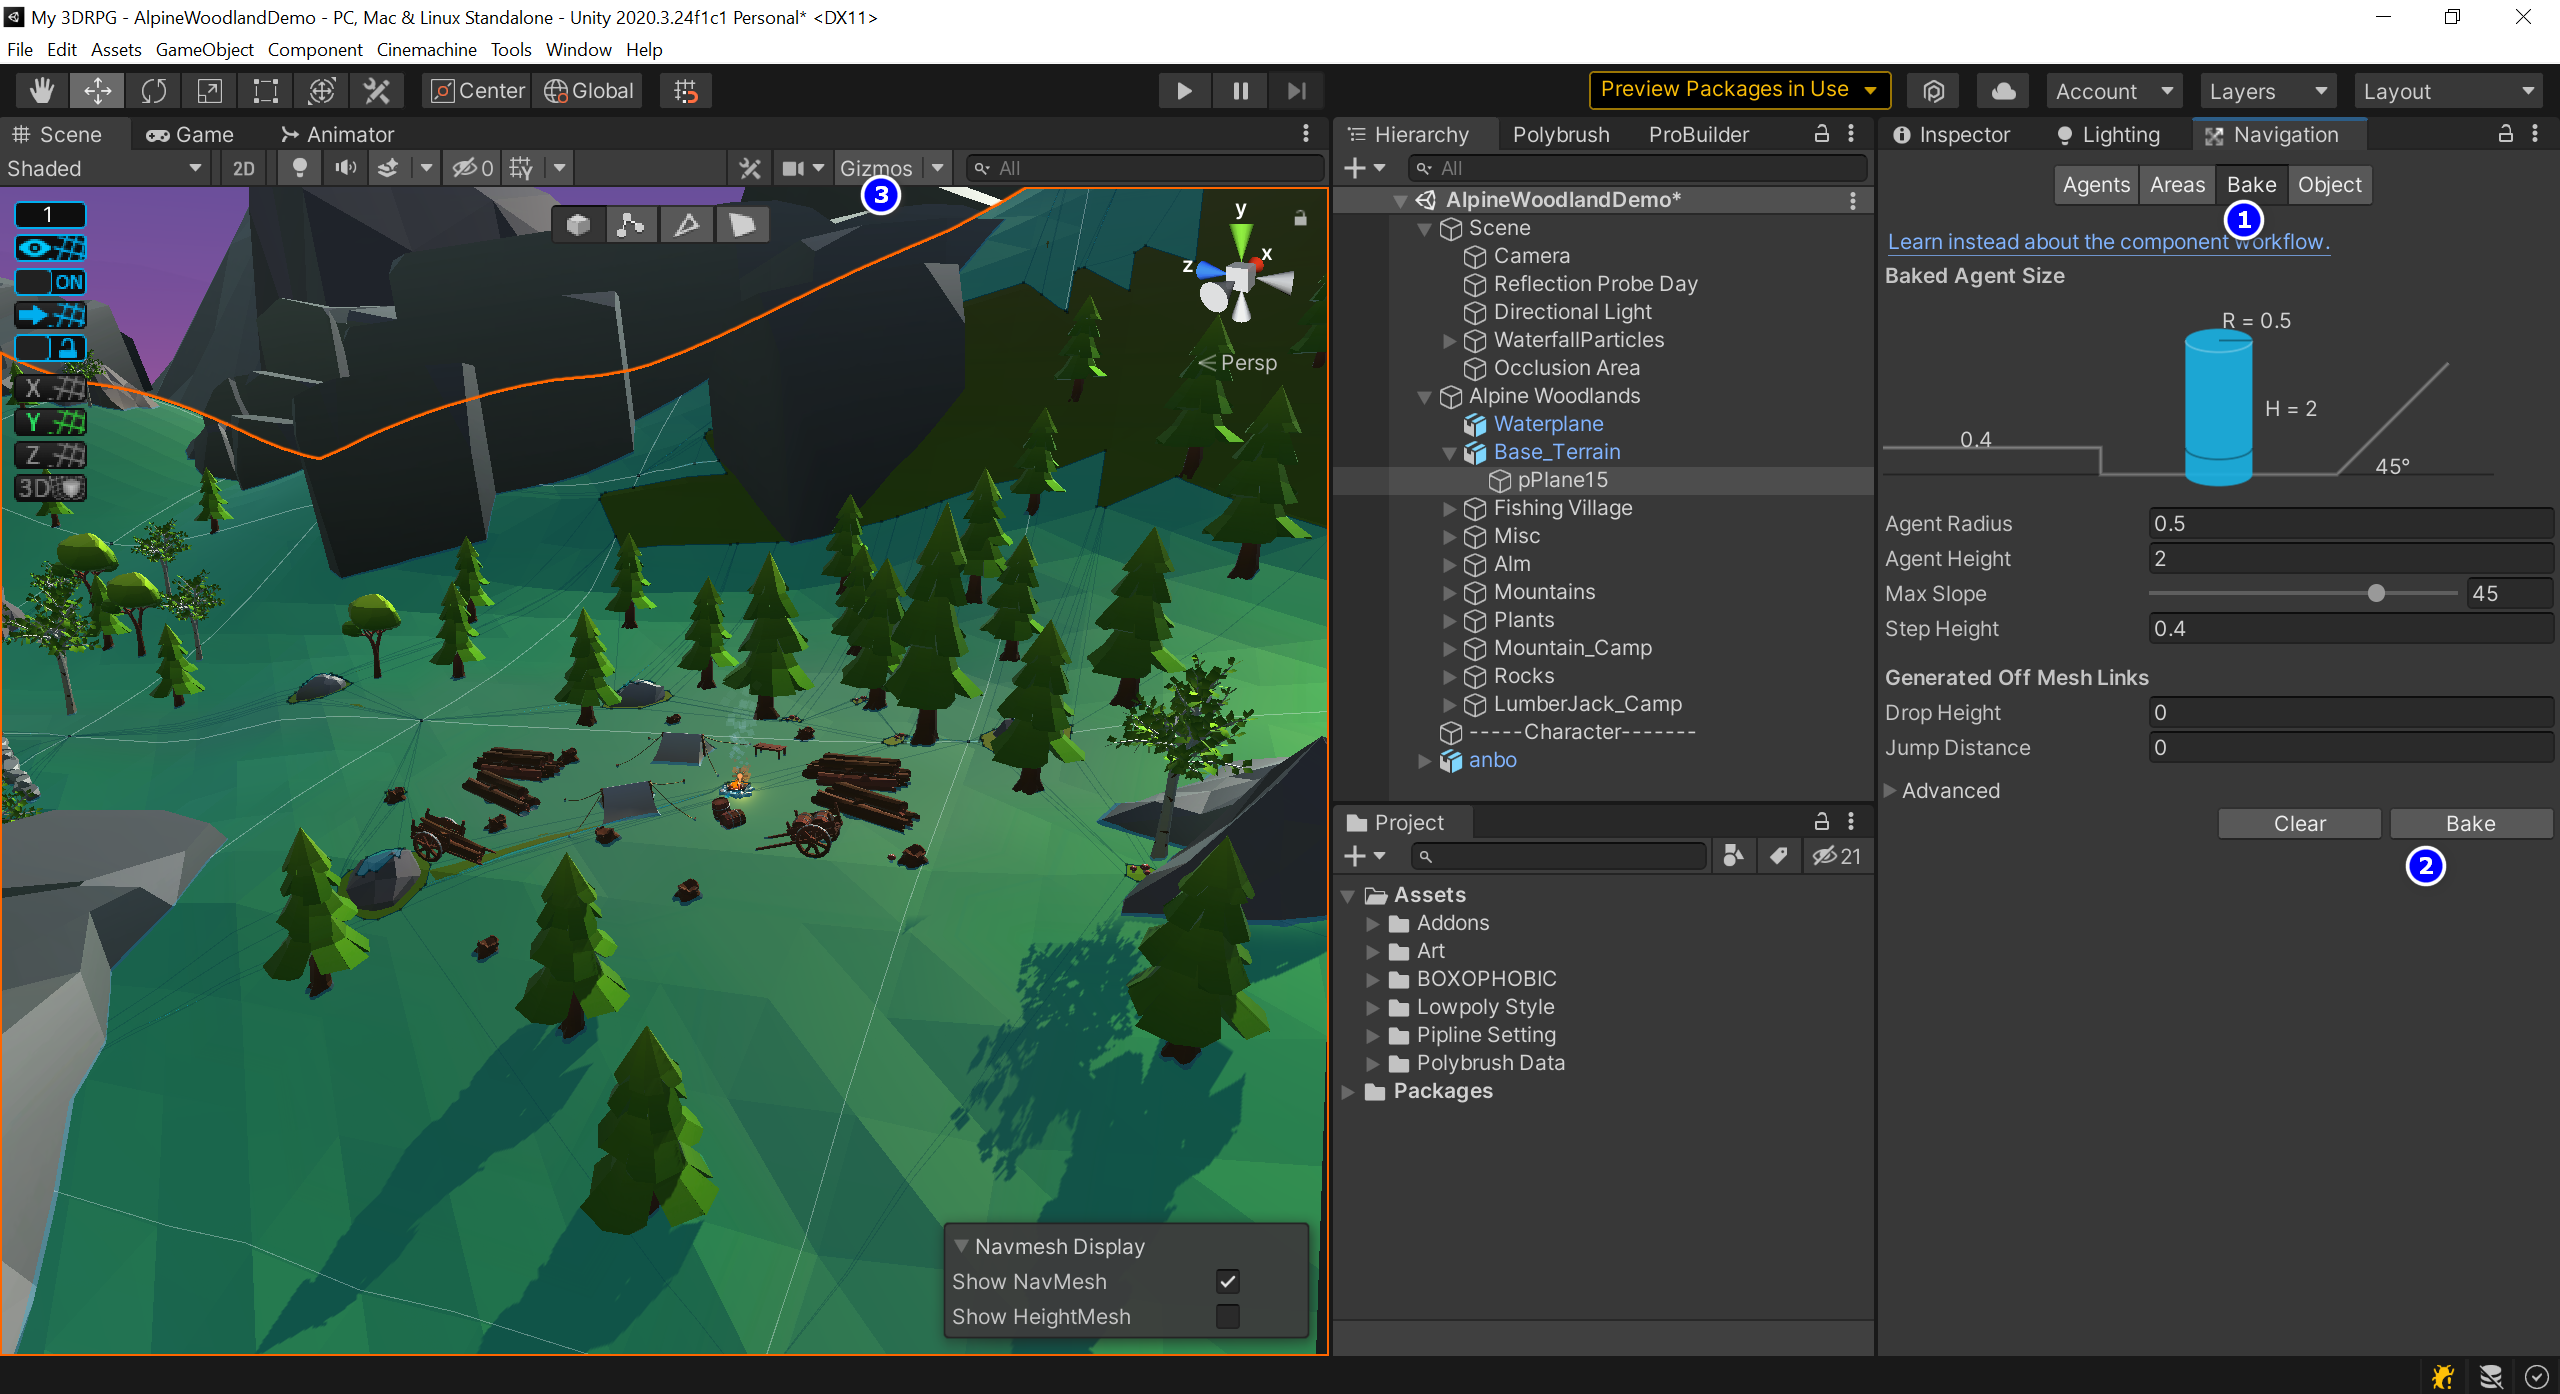Switch to the Animator tab
Screen dimensions: 2560x1394
click(x=337, y=134)
